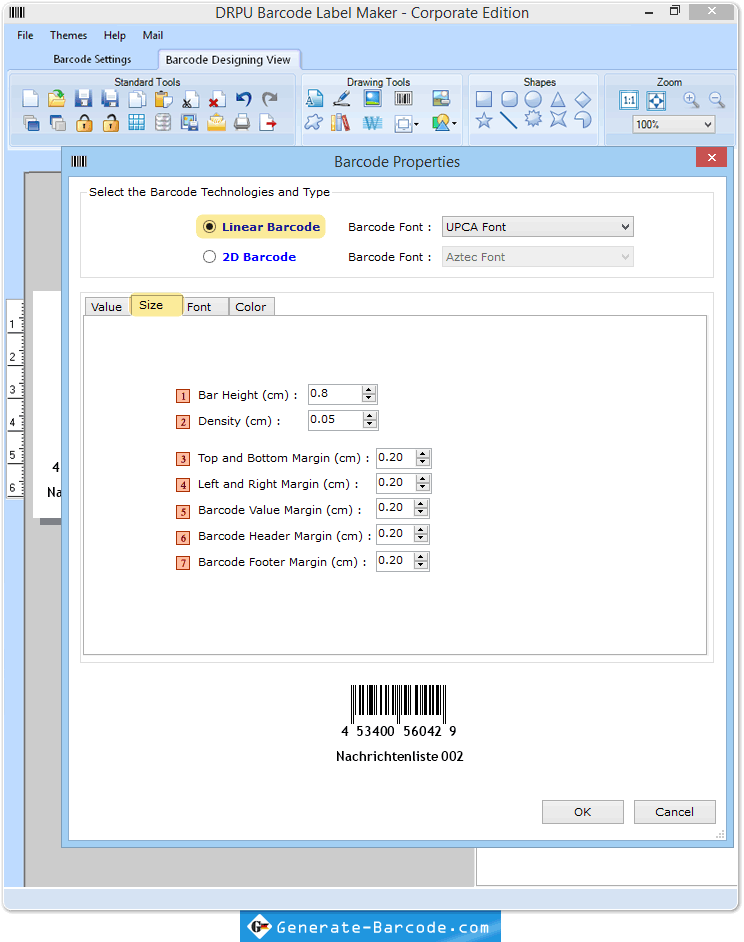Increase Bar Height with the up arrow

tap(369, 390)
